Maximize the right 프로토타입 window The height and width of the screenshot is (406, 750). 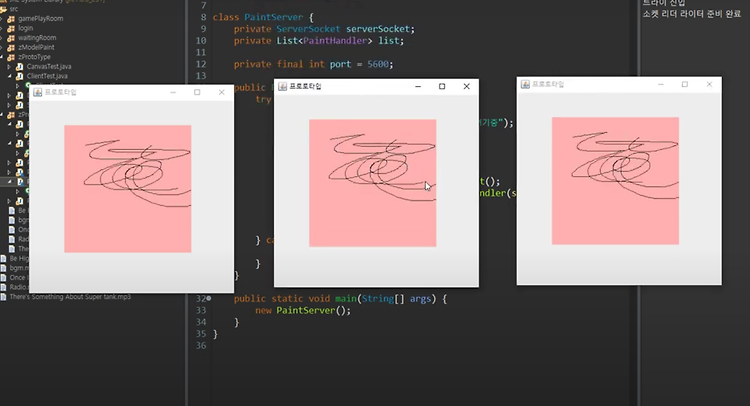tap(685, 84)
